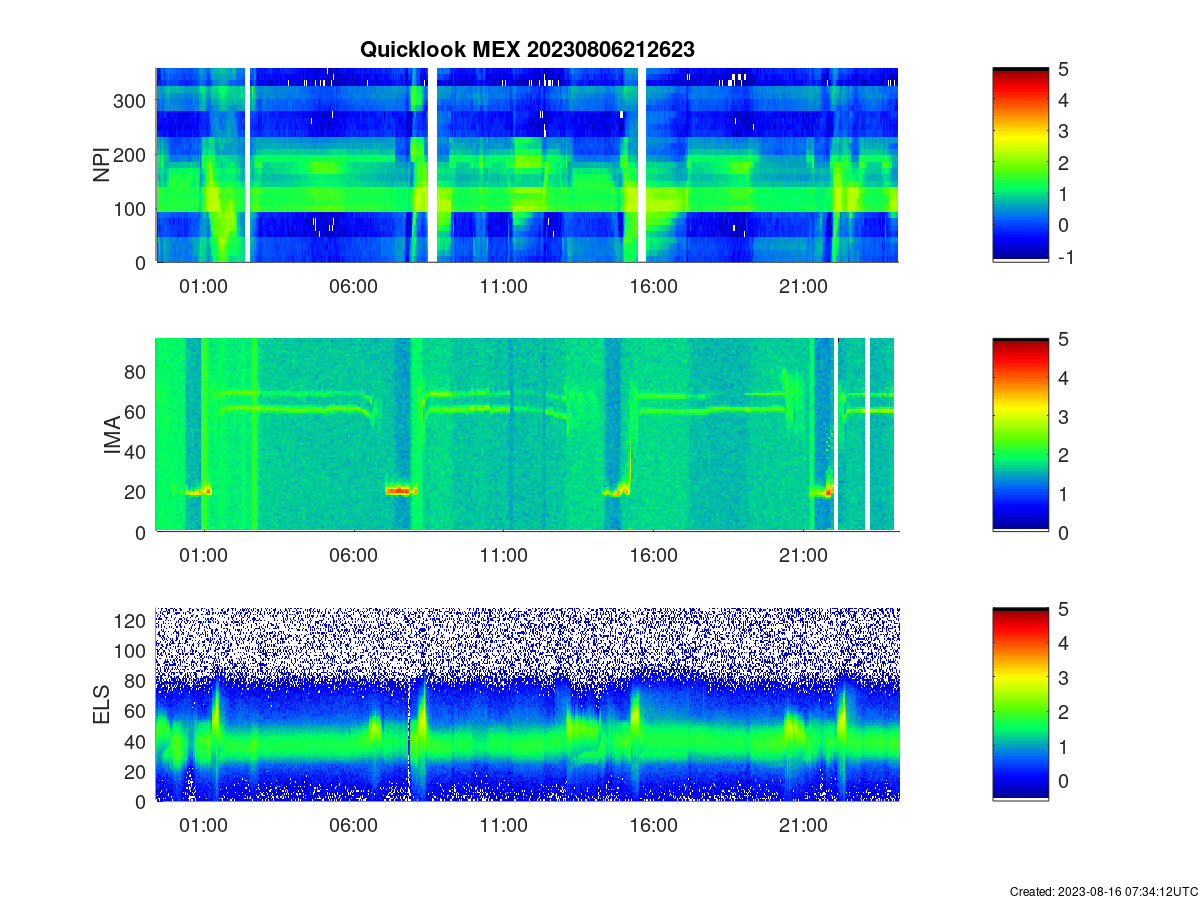Click the colorbar next to the IMA plot

(1020, 435)
